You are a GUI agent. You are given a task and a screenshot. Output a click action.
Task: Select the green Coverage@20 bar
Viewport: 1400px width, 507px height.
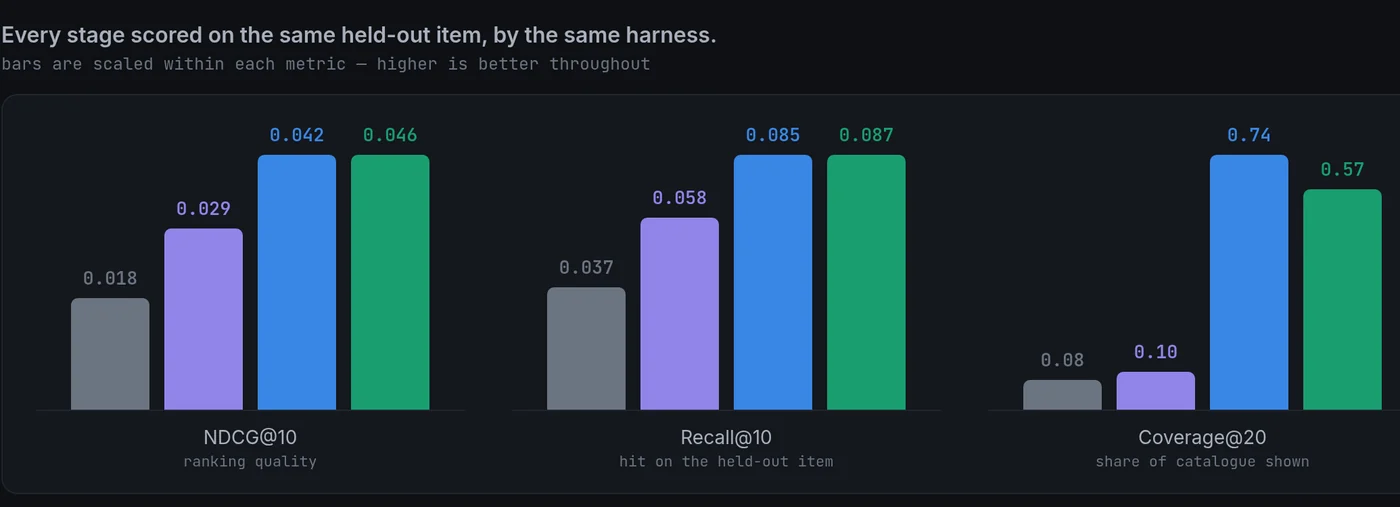(x=1342, y=299)
